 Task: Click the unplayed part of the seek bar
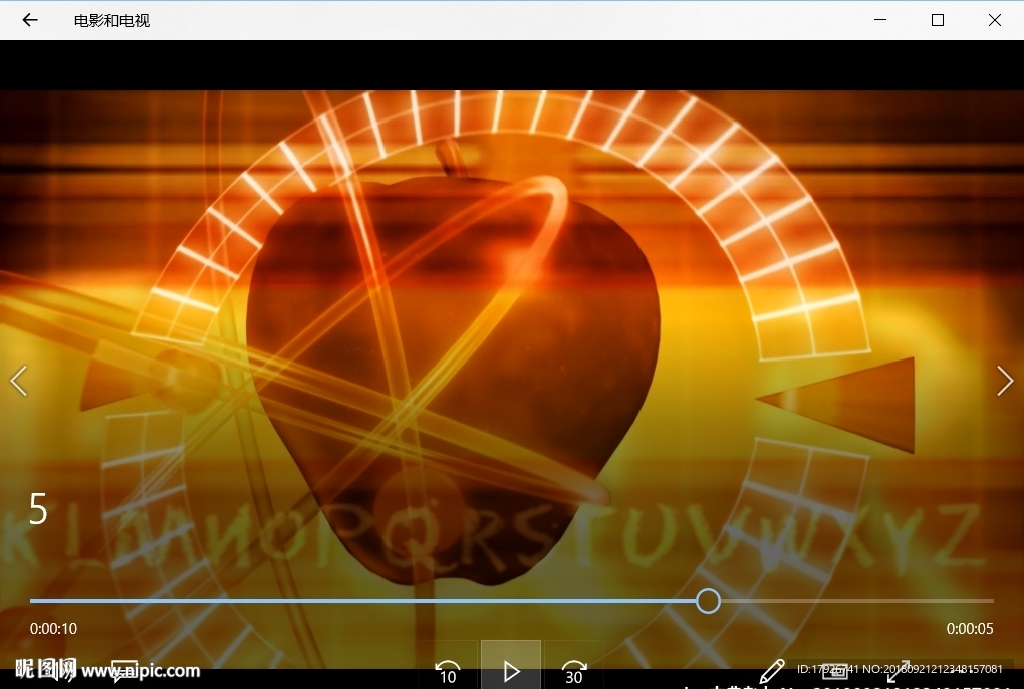point(857,600)
